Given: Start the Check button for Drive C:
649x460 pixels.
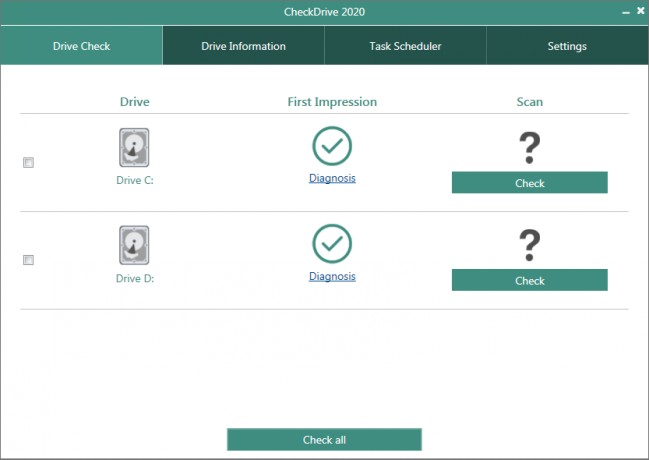Looking at the screenshot, I should pos(530,183).
